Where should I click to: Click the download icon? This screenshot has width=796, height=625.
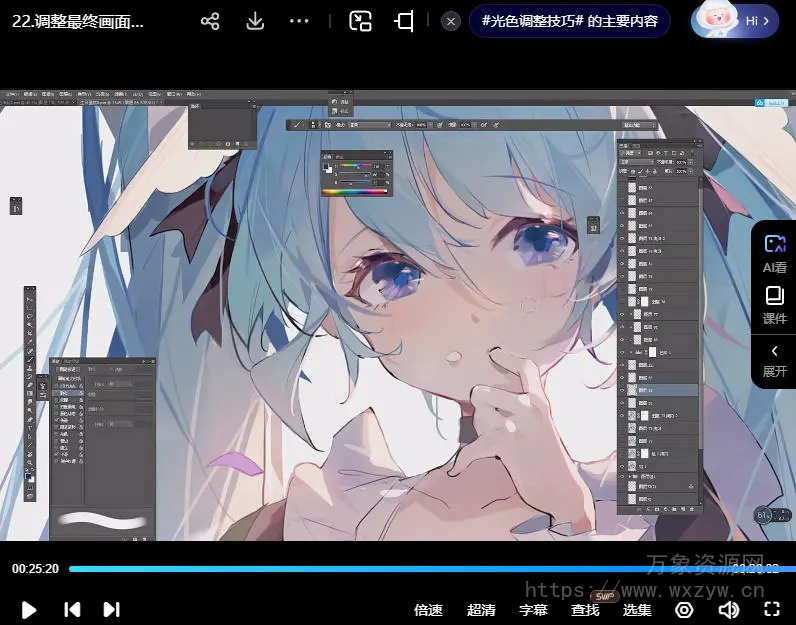255,21
